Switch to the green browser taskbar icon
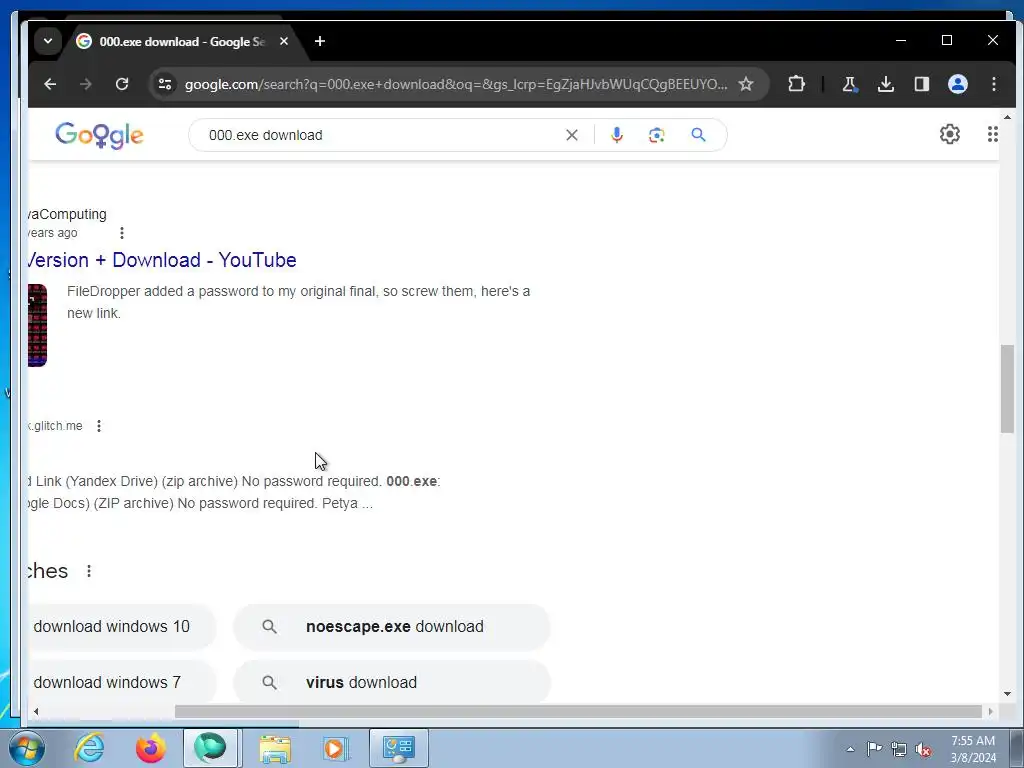The width and height of the screenshot is (1024, 768). point(210,748)
